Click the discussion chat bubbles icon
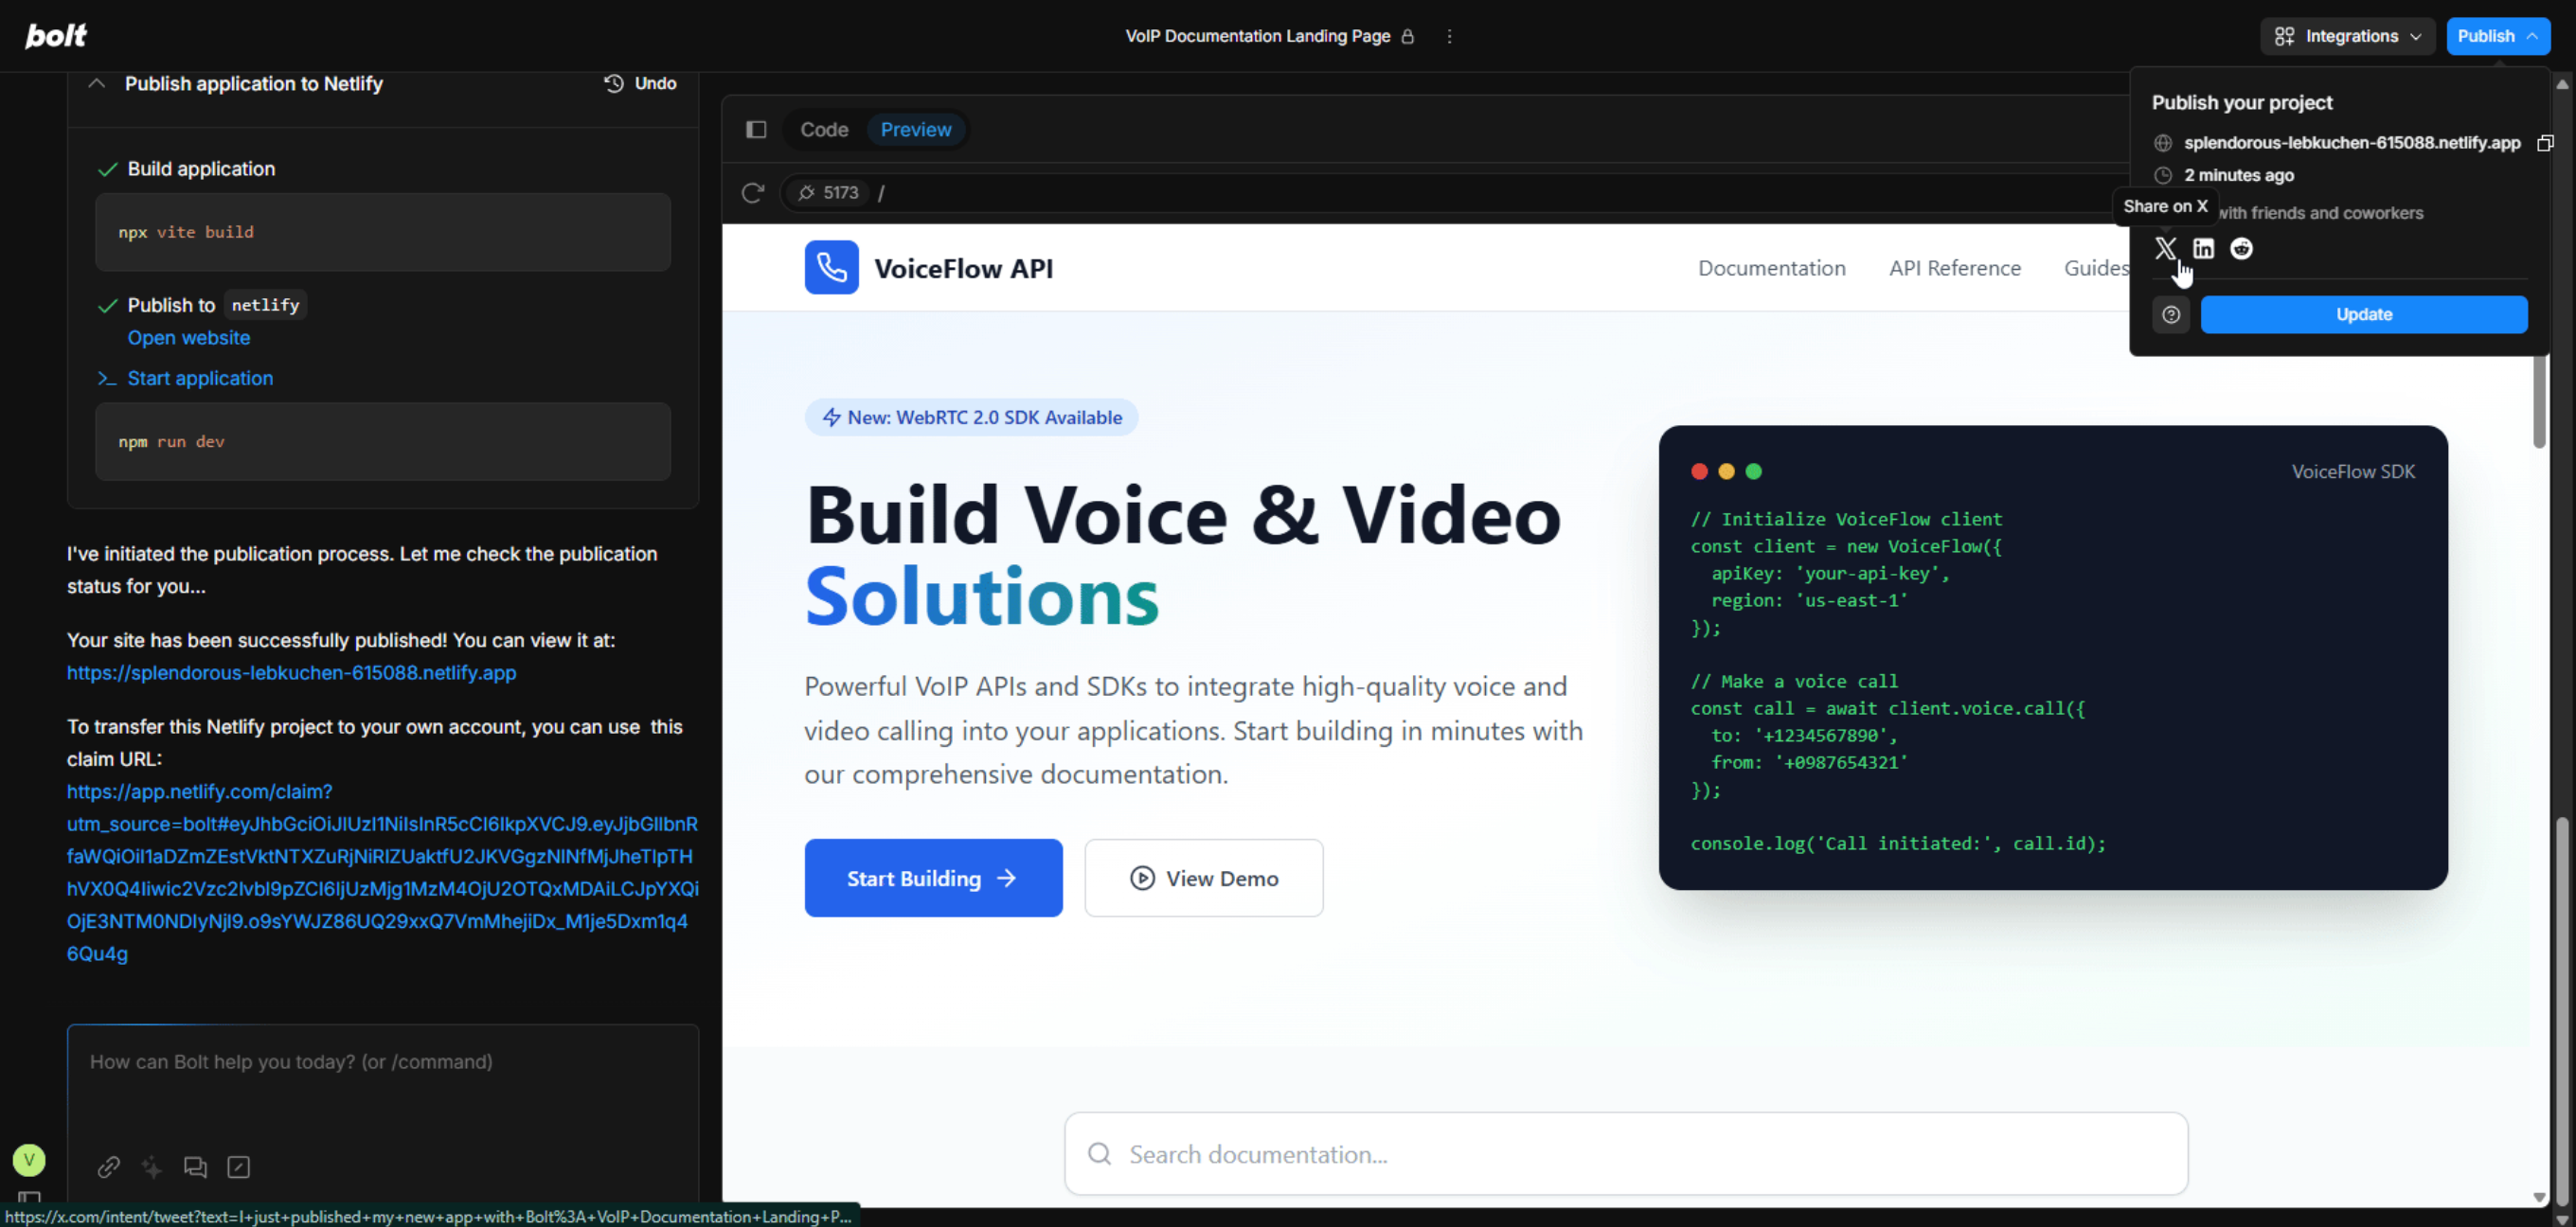2576x1227 pixels. [x=195, y=1167]
